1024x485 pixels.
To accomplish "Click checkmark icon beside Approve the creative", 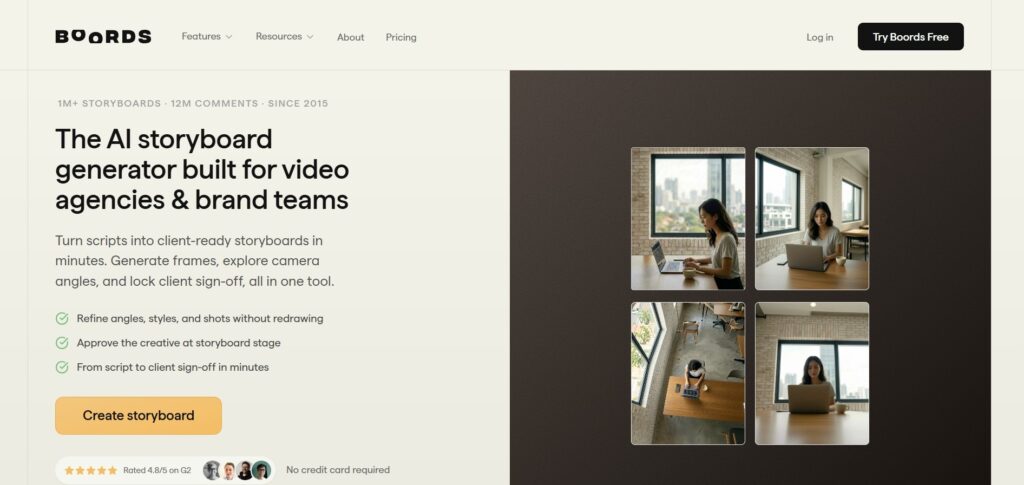I will pyautogui.click(x=62, y=343).
